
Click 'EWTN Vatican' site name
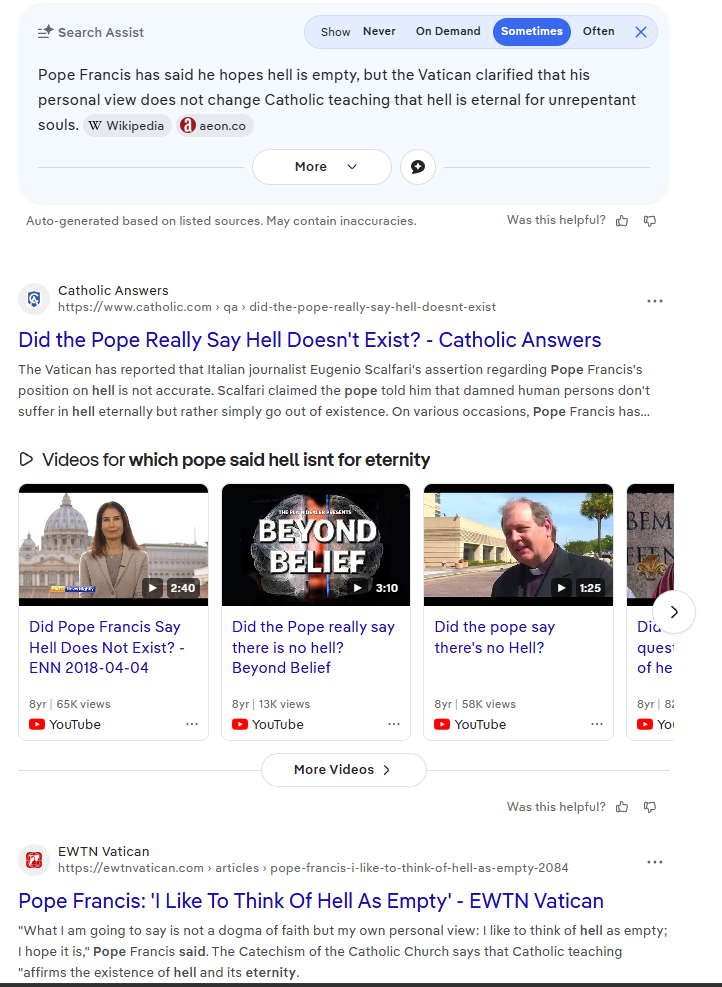coord(104,852)
